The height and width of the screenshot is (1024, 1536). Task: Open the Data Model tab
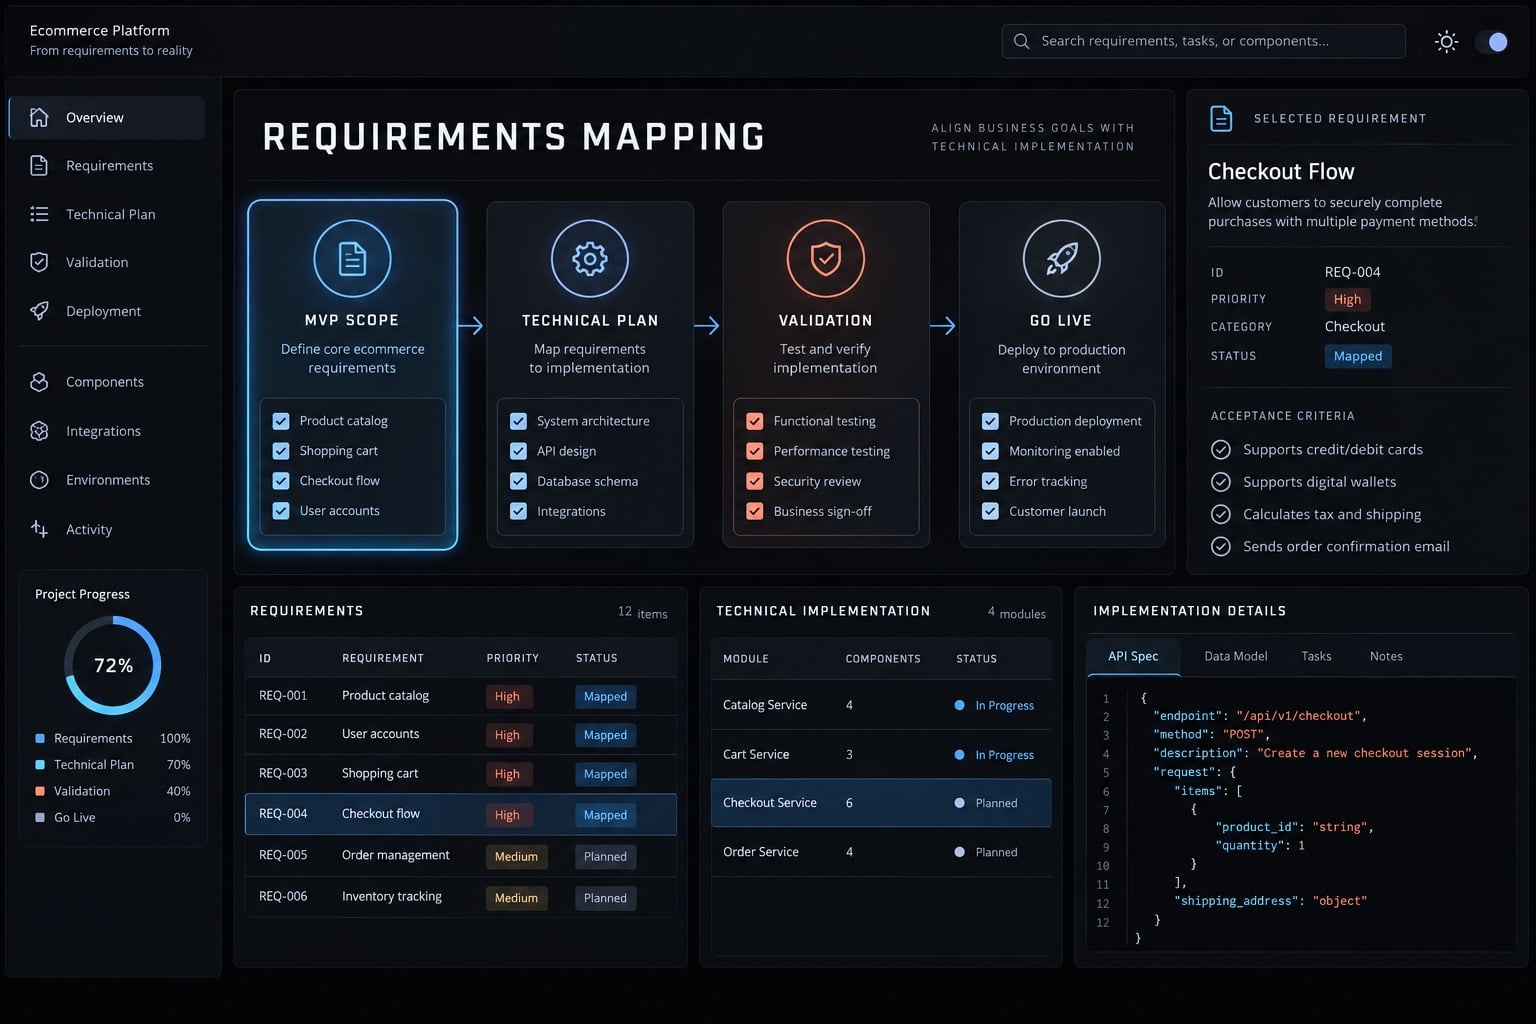coord(1236,656)
